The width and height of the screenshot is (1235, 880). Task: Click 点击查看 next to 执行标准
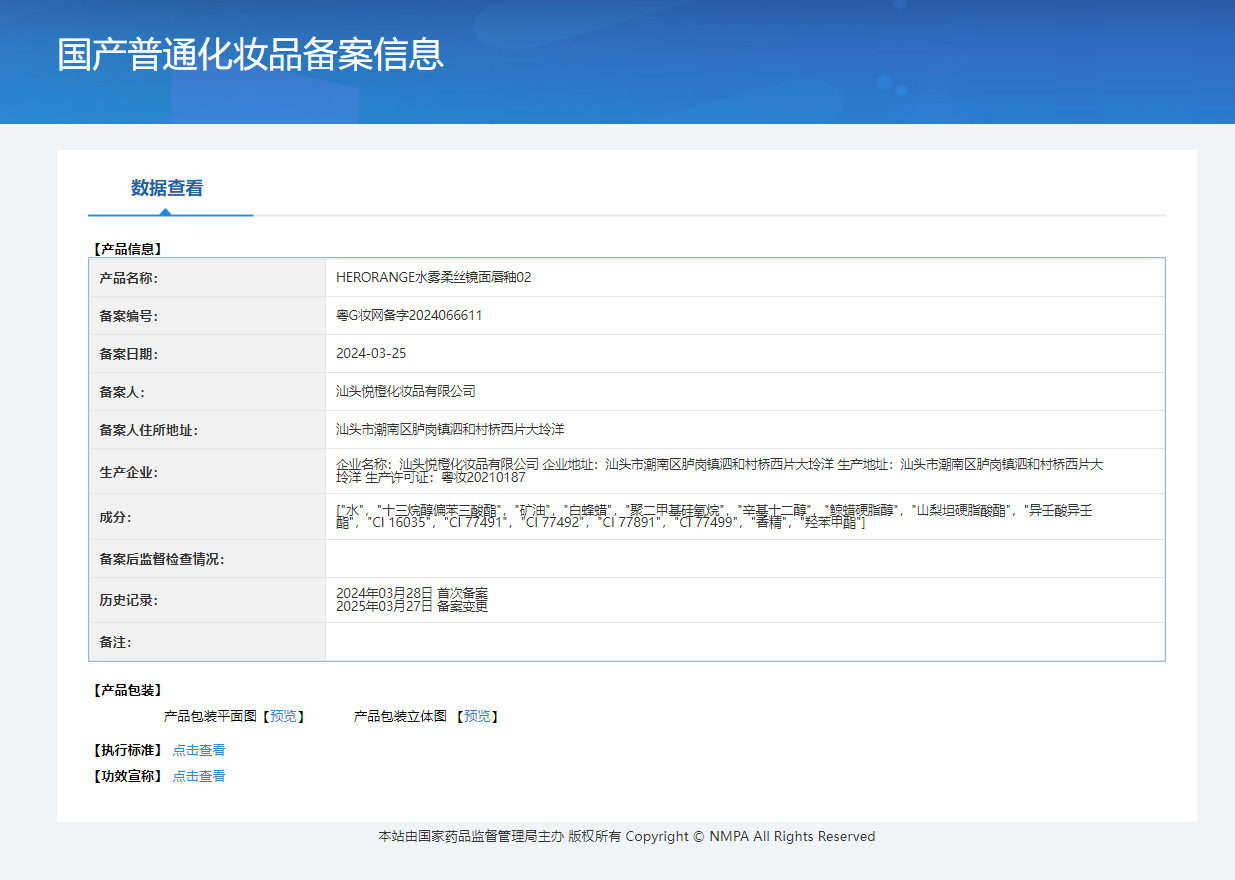pos(199,750)
